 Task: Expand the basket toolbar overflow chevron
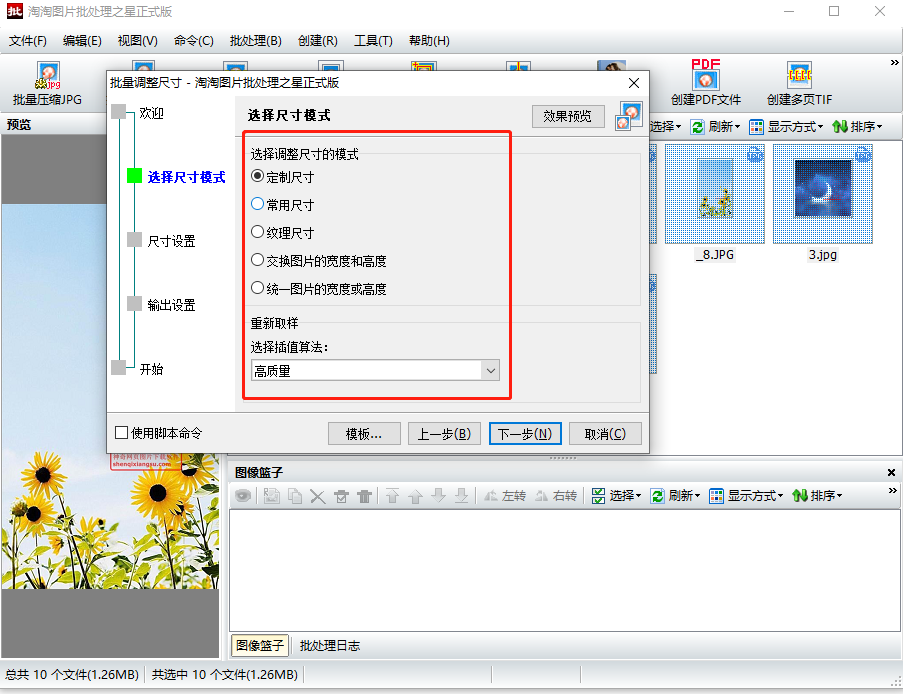click(893, 491)
